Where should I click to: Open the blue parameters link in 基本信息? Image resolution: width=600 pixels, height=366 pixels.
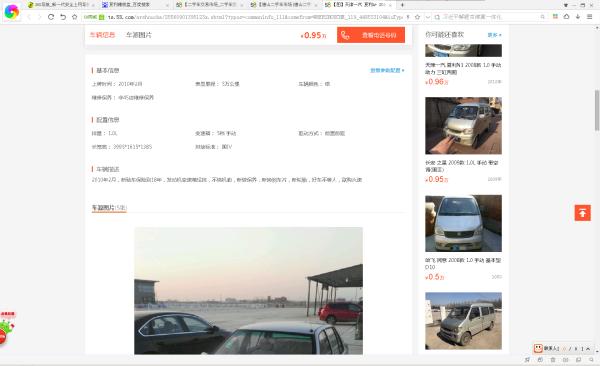point(387,70)
